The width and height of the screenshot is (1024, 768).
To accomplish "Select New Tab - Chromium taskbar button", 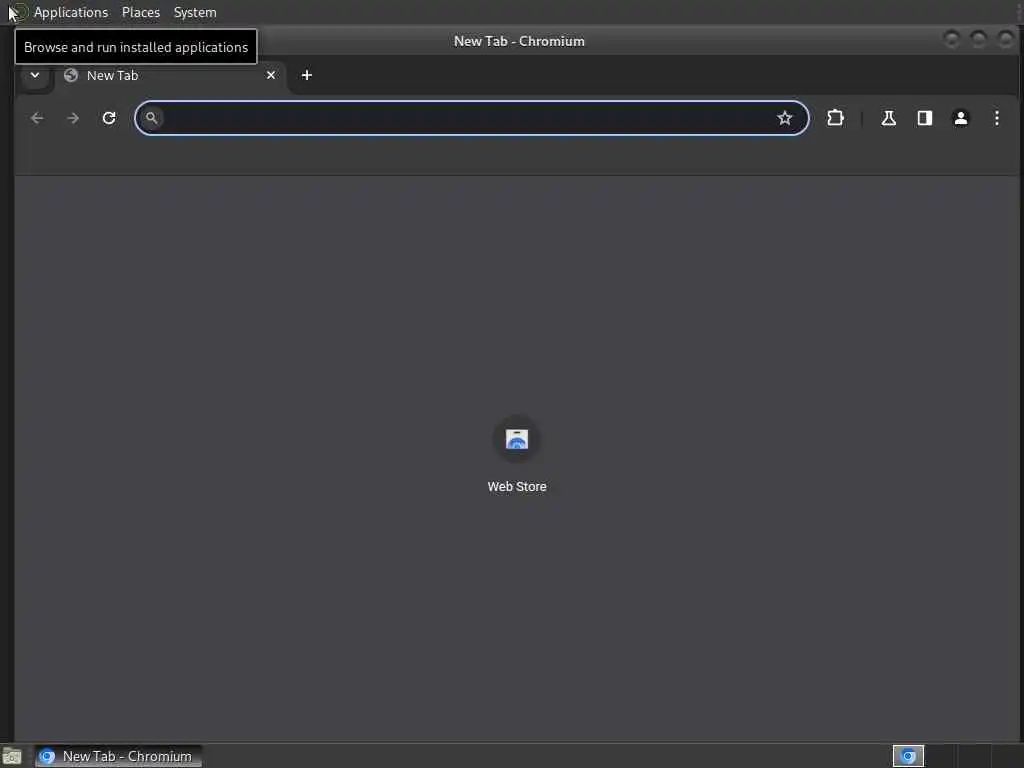I will 118,756.
